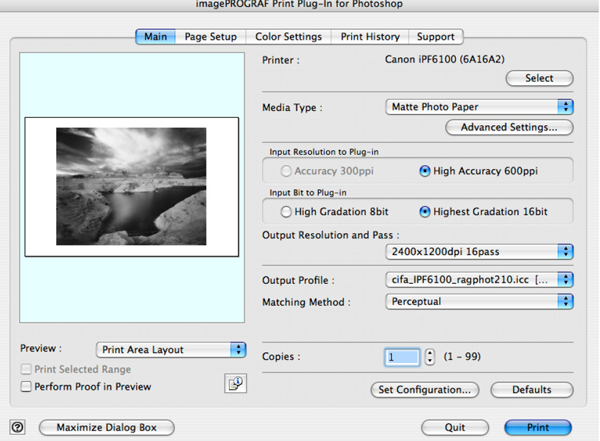Viewport: 600px width, 441px height.
Task: Click the preview information icon button
Action: click(235, 383)
